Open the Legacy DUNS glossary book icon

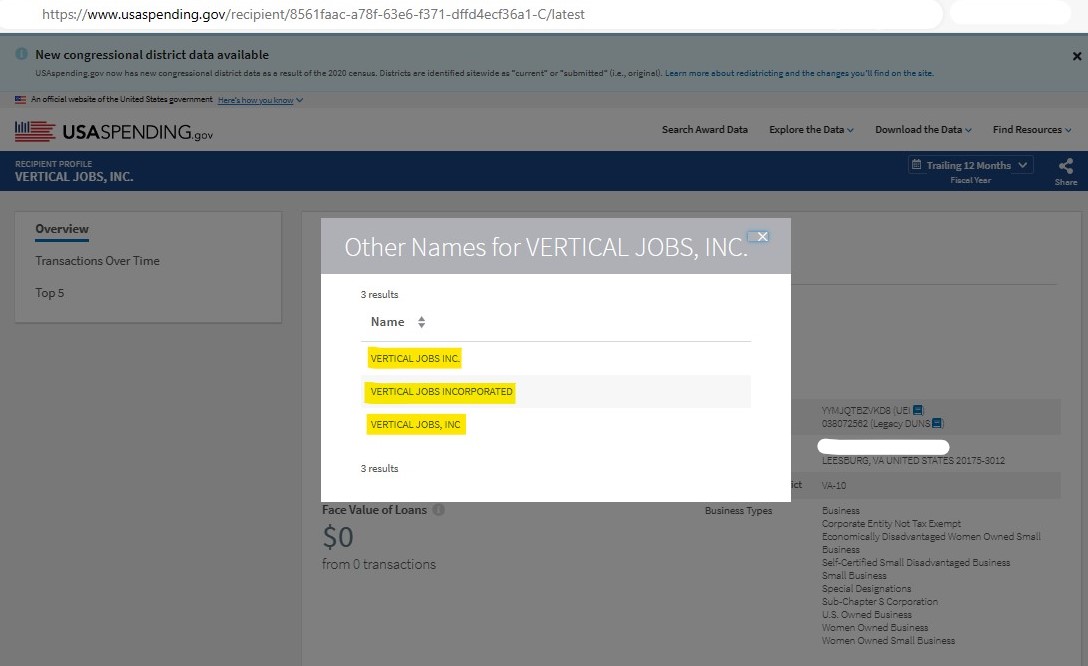point(937,423)
